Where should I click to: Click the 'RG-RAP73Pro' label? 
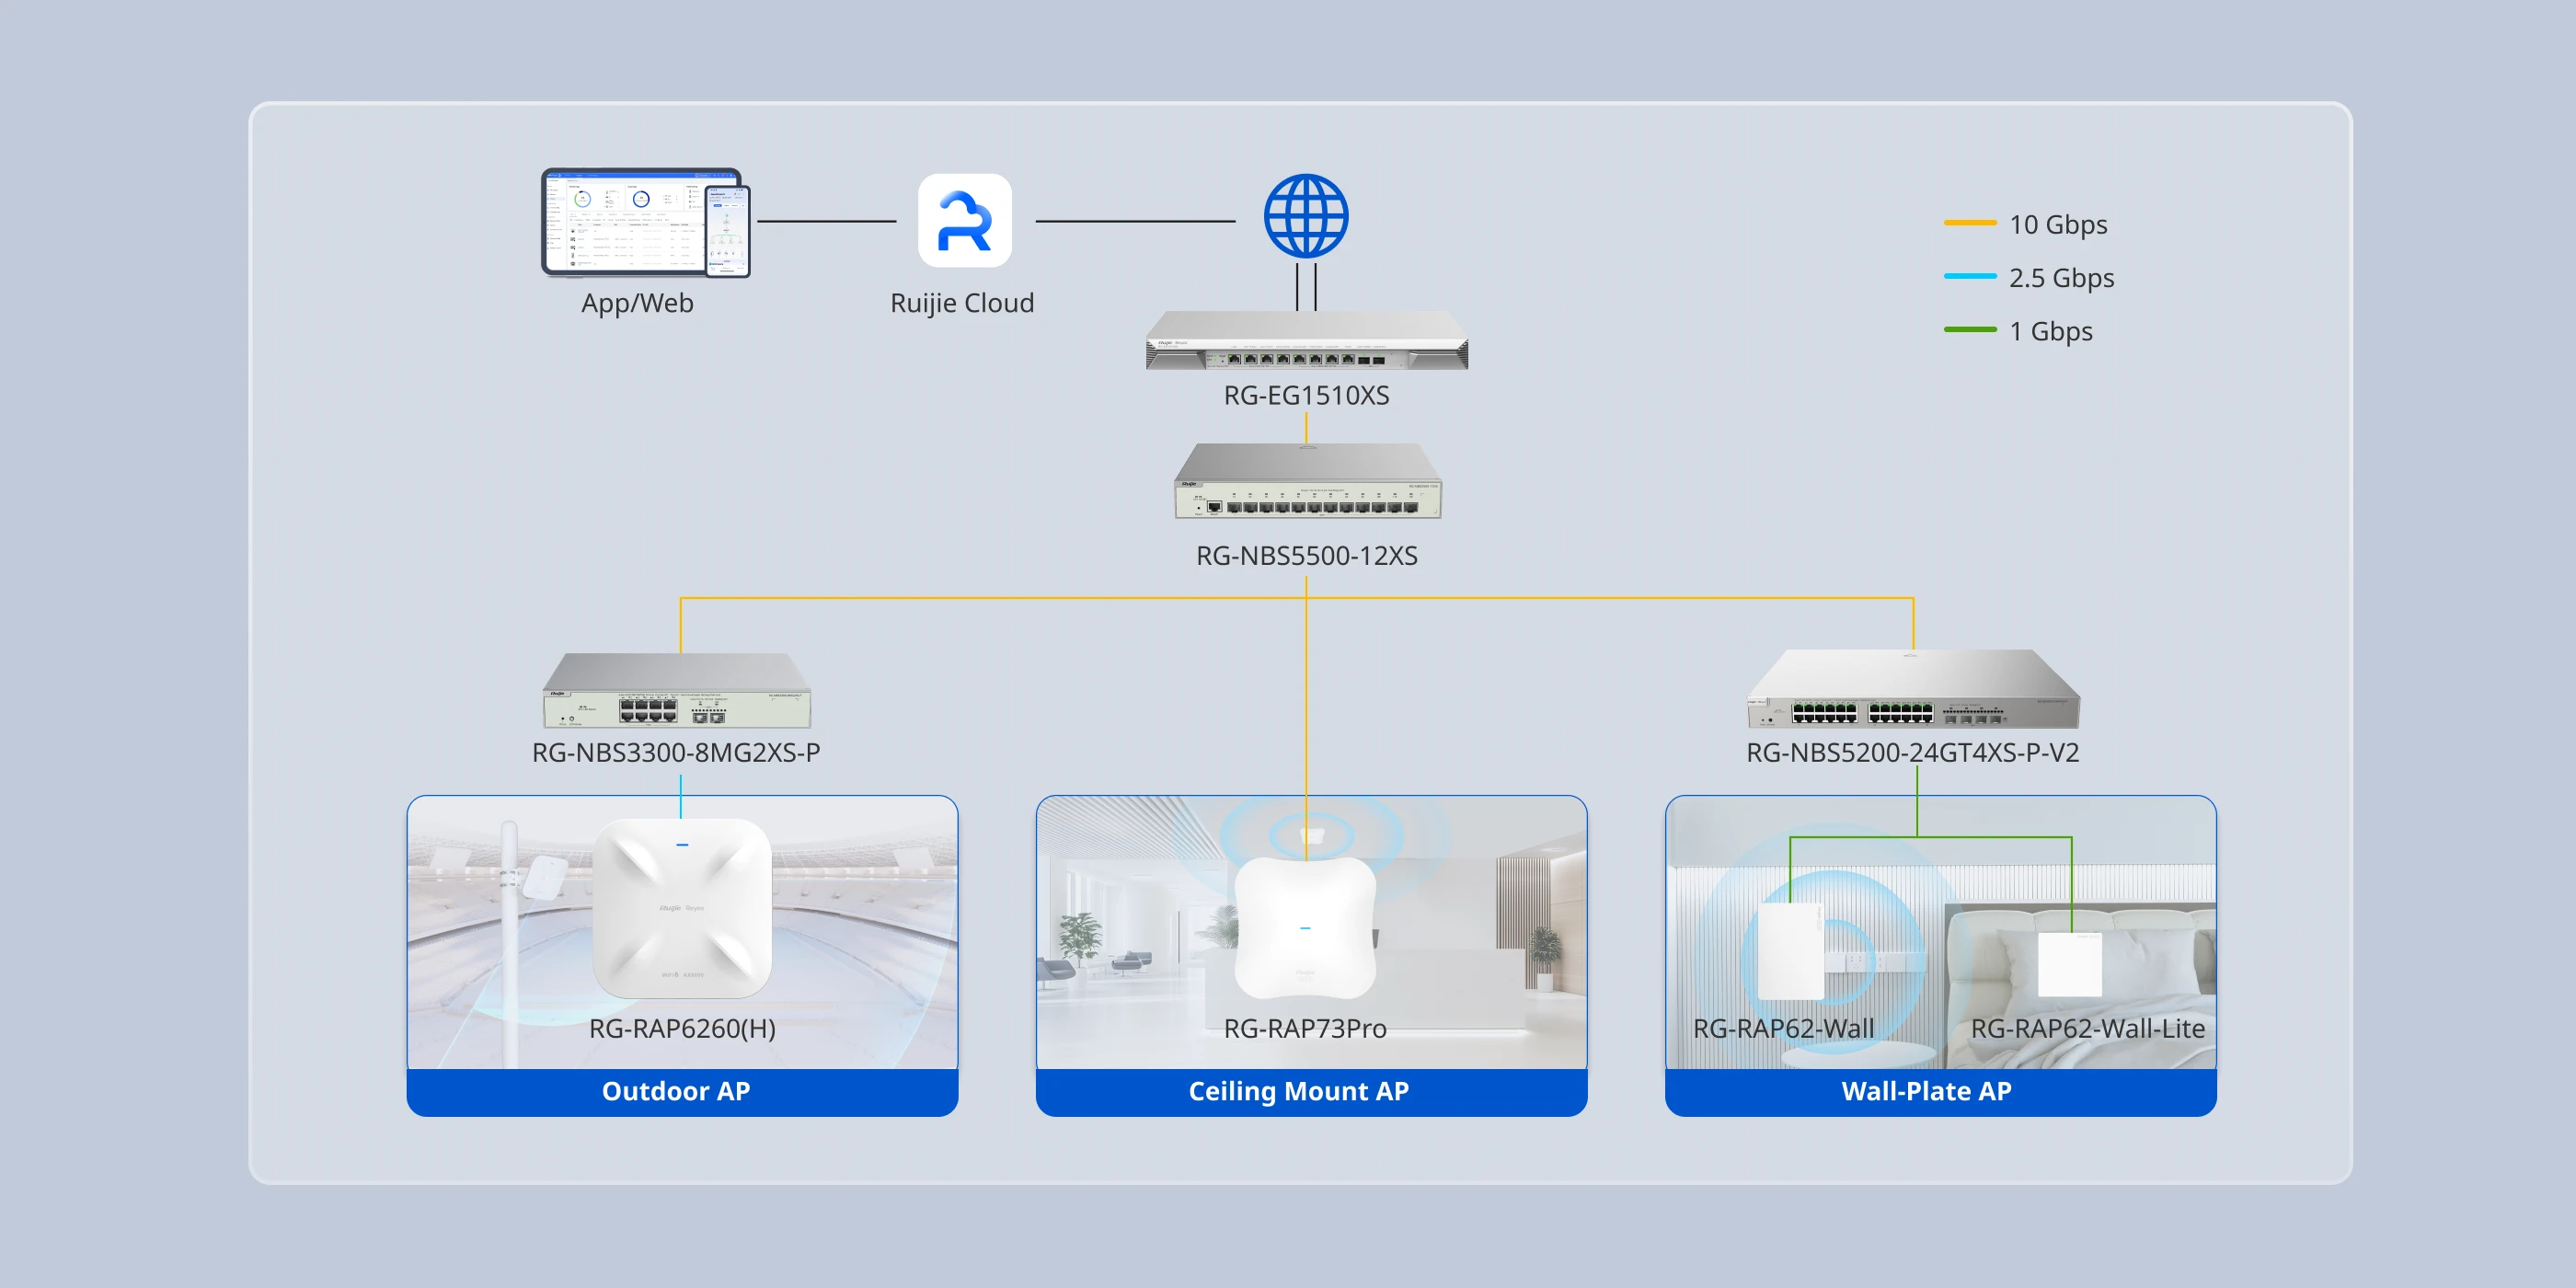click(x=1305, y=1029)
